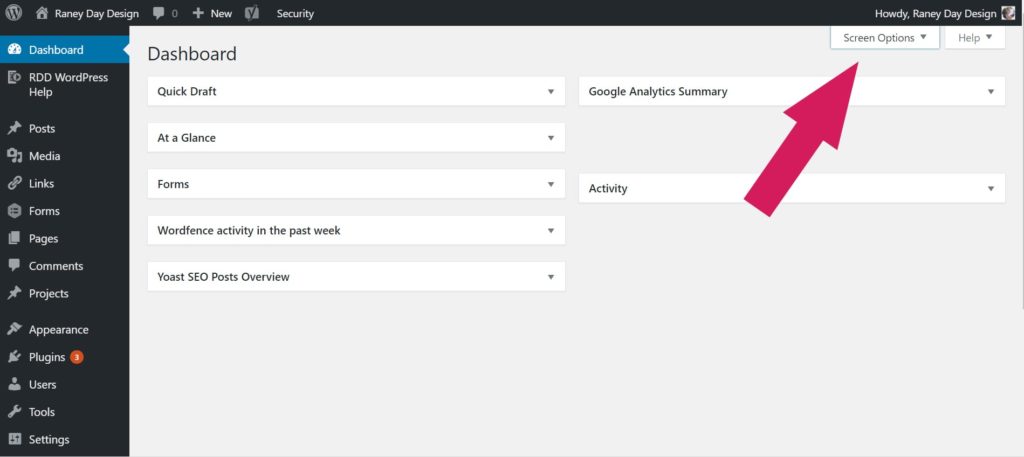Image resolution: width=1024 pixels, height=457 pixels.
Task: Expand Wordfence activity widget arrow
Action: (551, 230)
